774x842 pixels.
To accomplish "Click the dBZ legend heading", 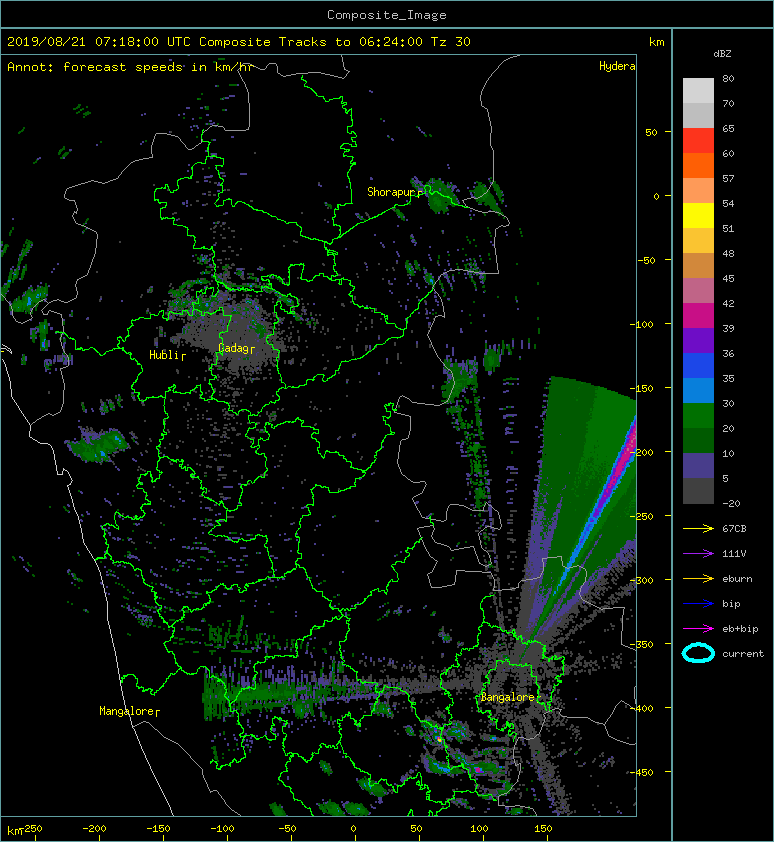I will click(722, 54).
